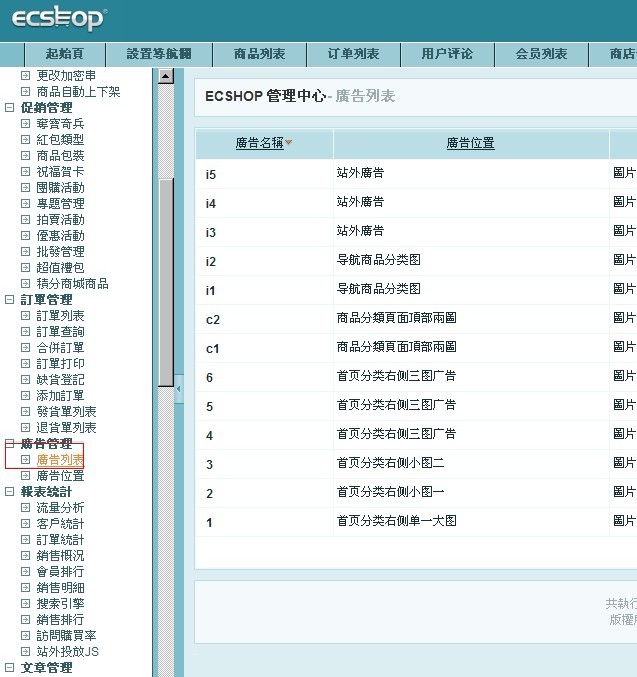Viewport: 637px width, 677px height.
Task: Open 奪寶奇兵 in sidebar
Action: 60,124
